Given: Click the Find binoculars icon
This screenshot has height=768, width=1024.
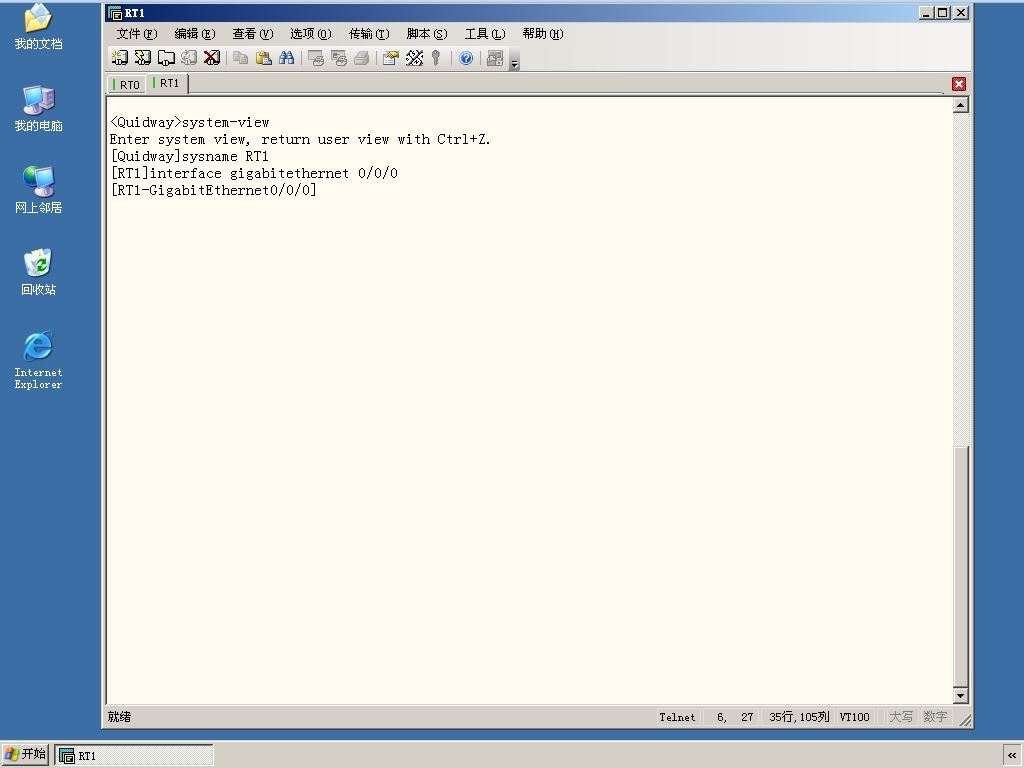Looking at the screenshot, I should click(x=286, y=58).
